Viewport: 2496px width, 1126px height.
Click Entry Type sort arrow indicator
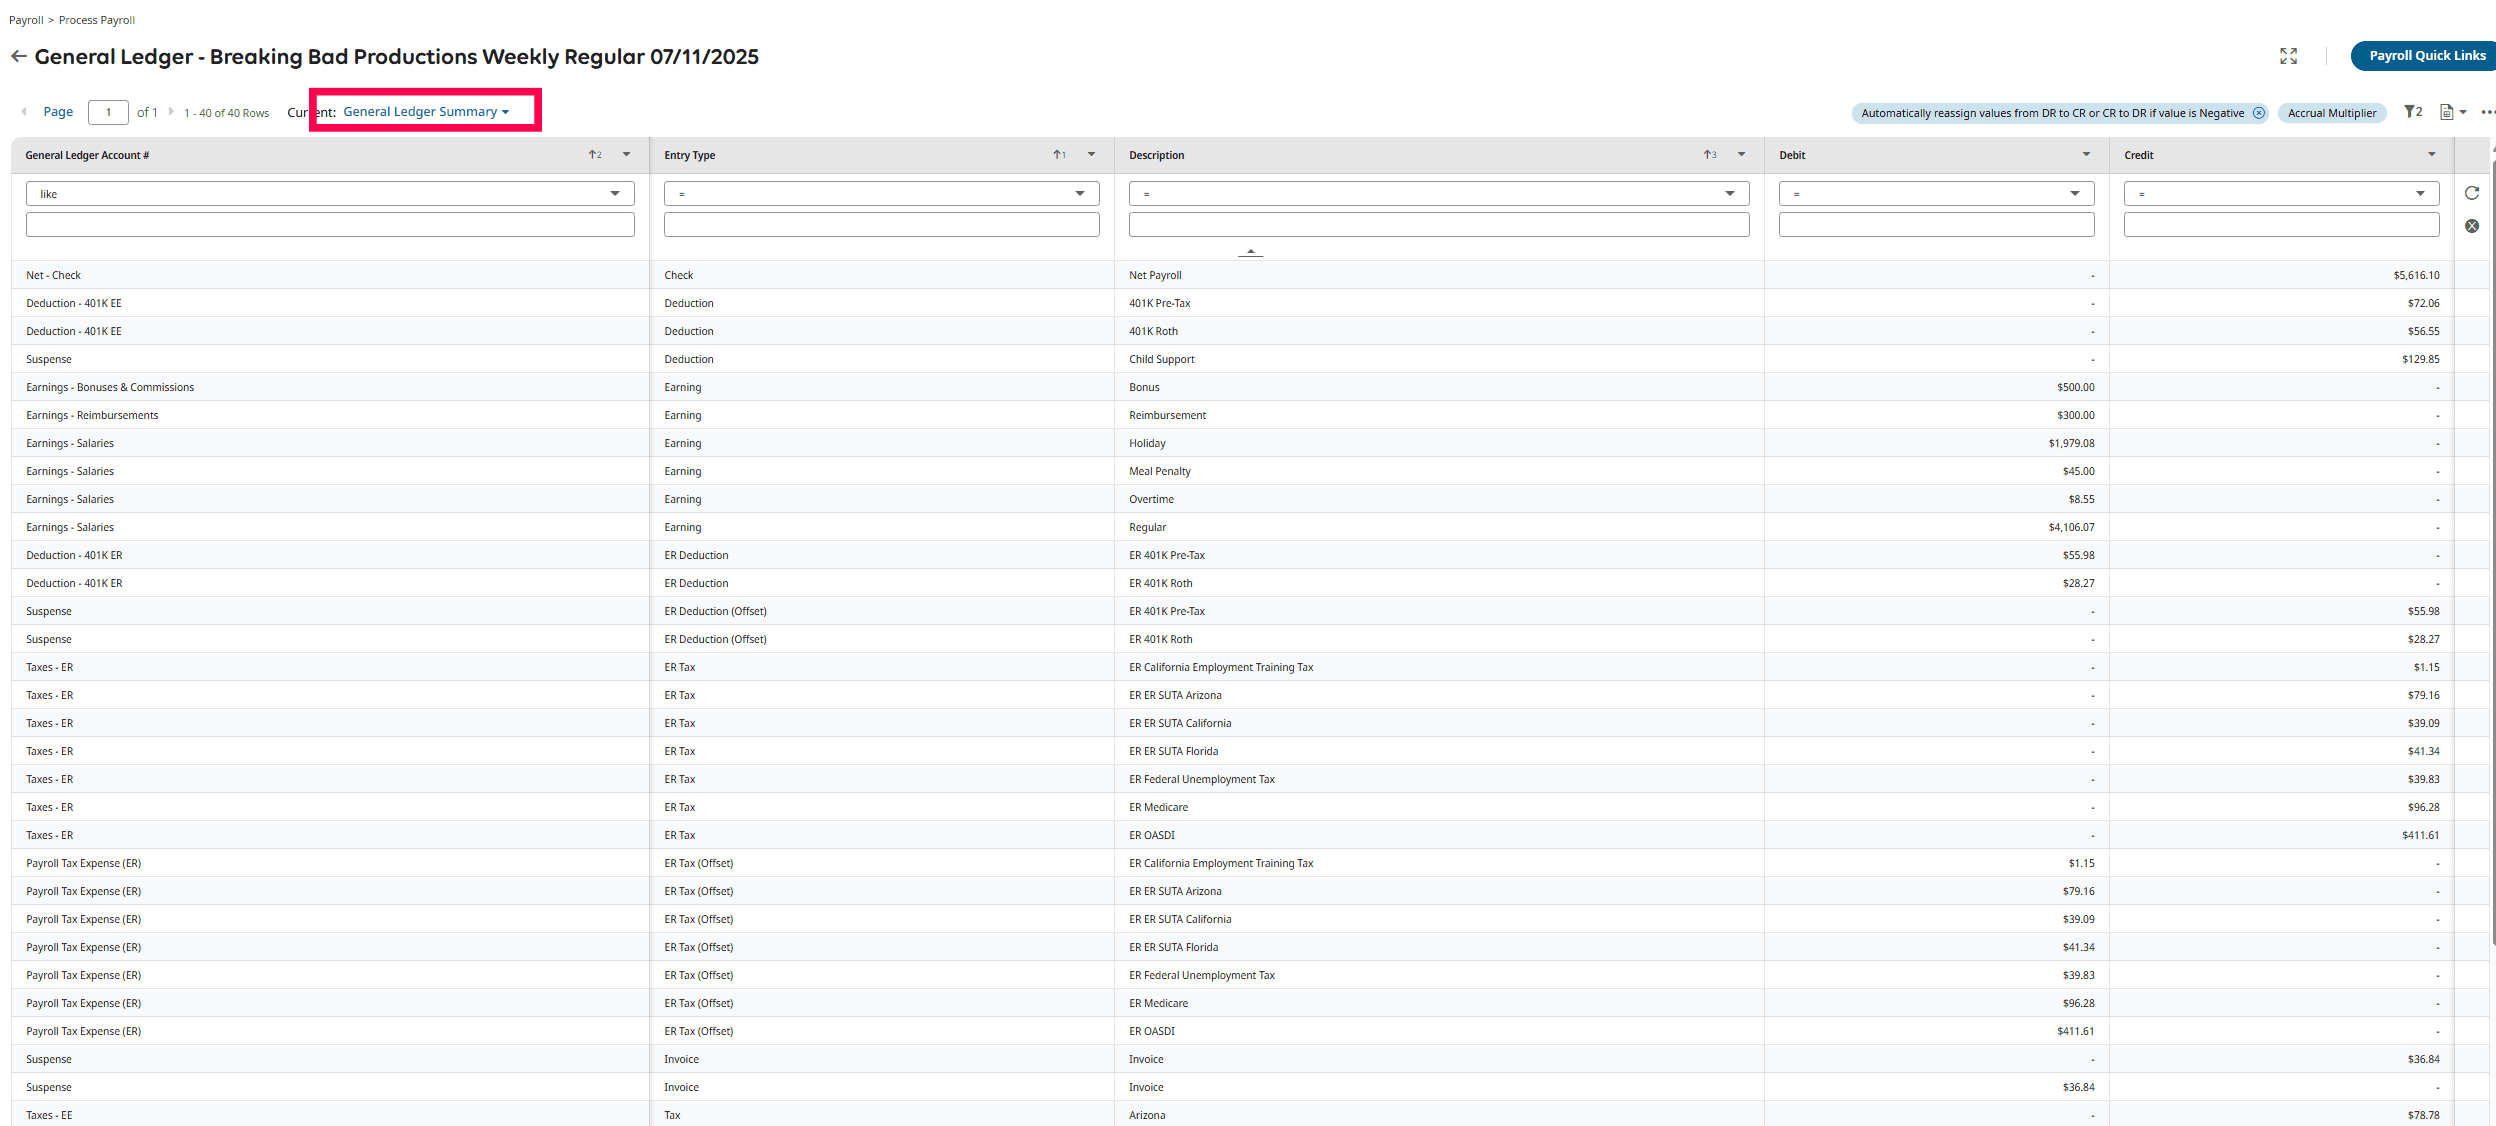pos(1058,155)
